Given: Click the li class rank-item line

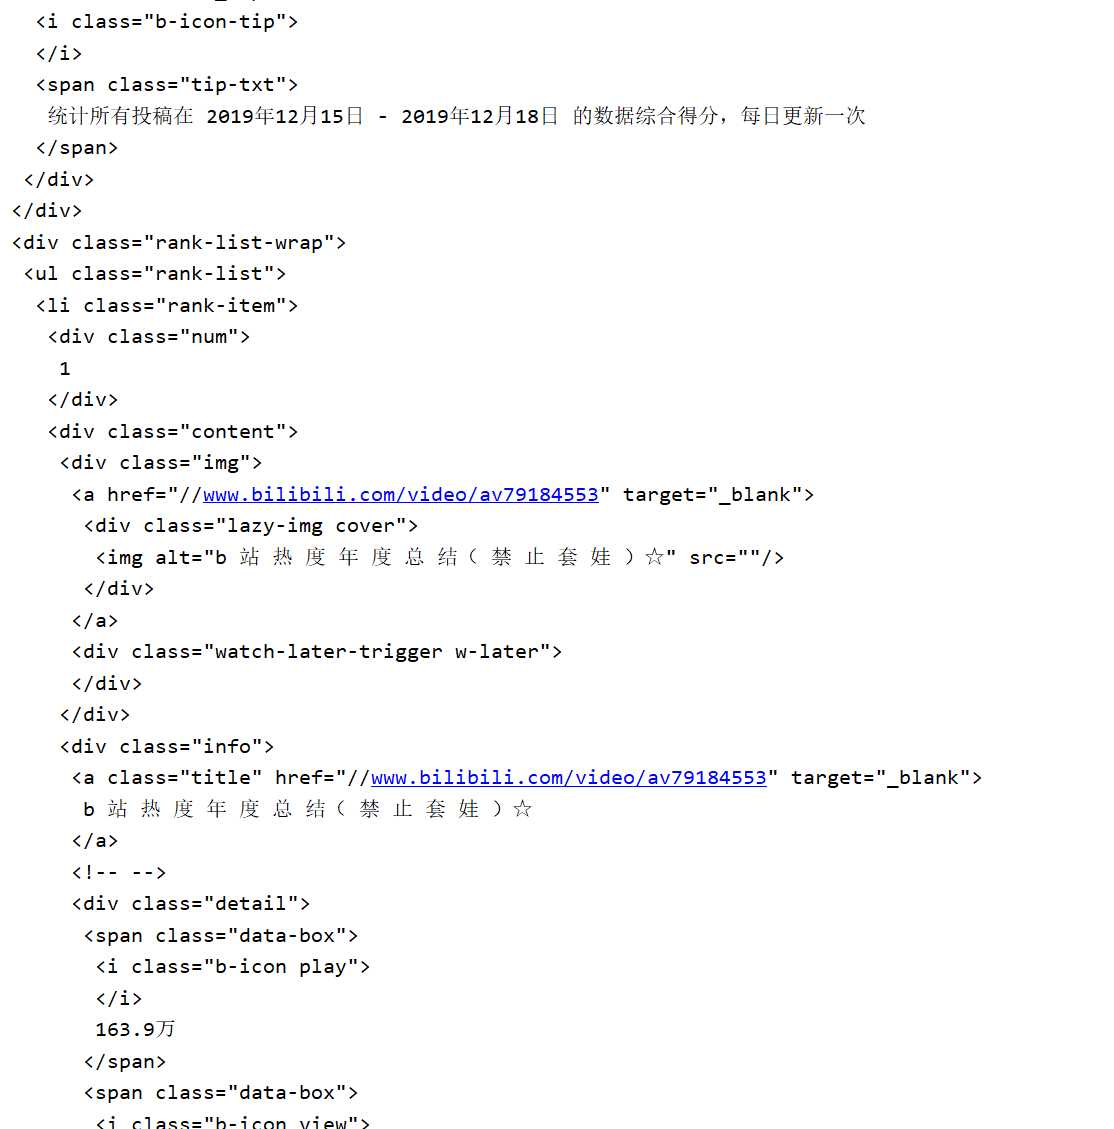Looking at the screenshot, I should pyautogui.click(x=167, y=305).
